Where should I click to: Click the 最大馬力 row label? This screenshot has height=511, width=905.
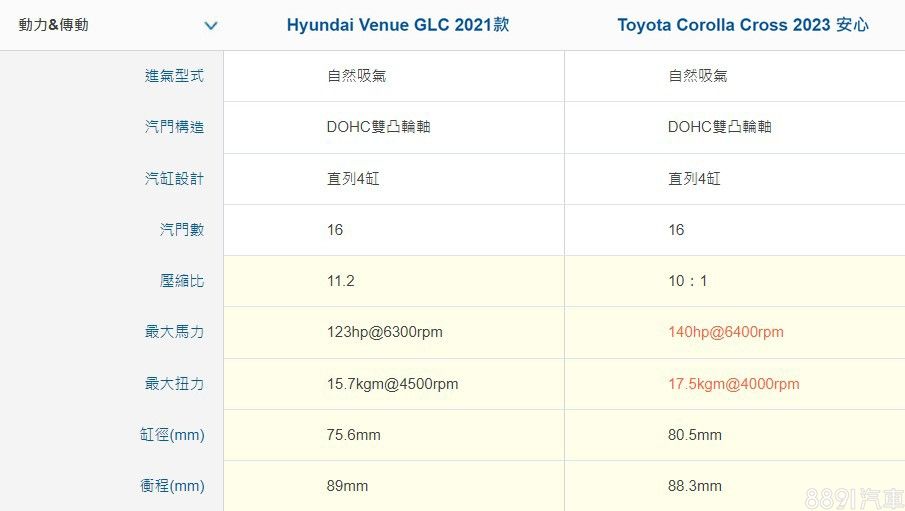click(x=174, y=332)
